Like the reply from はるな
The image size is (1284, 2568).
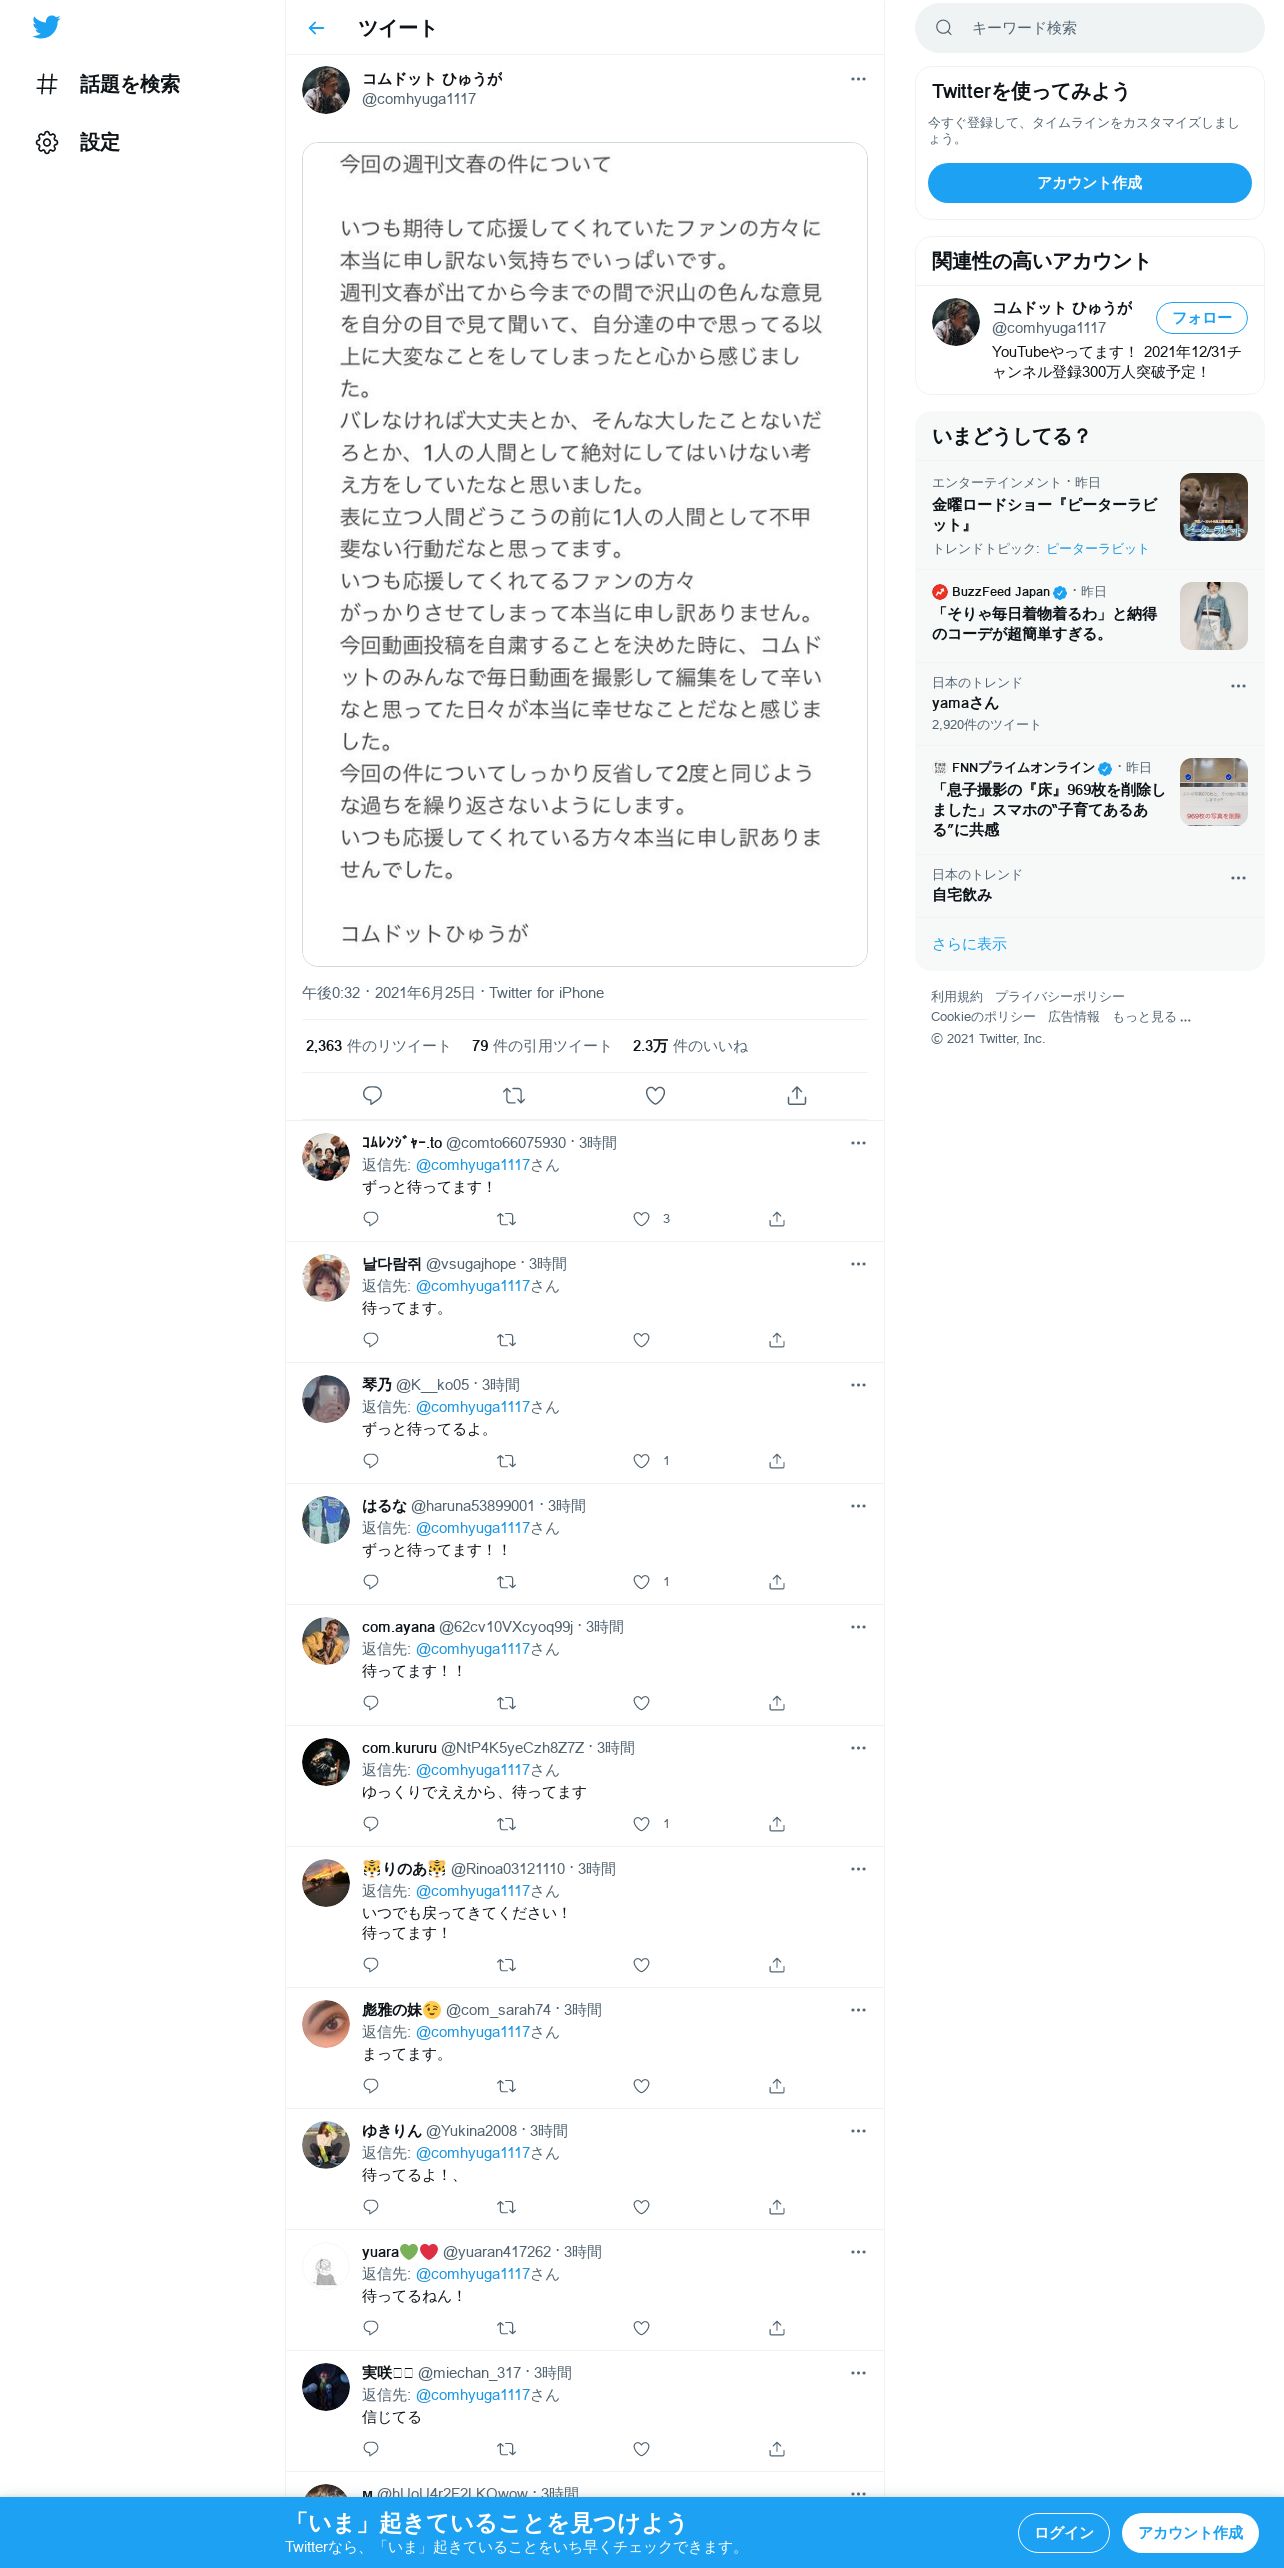[642, 1581]
